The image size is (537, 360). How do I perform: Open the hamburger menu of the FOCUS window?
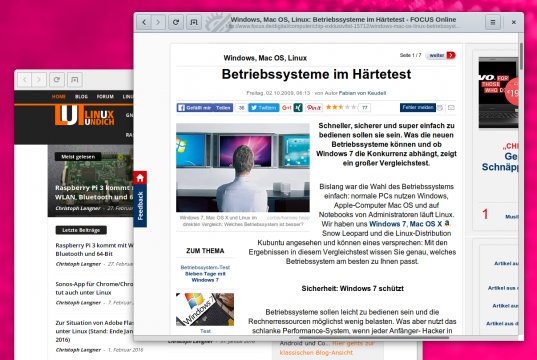click(493, 22)
